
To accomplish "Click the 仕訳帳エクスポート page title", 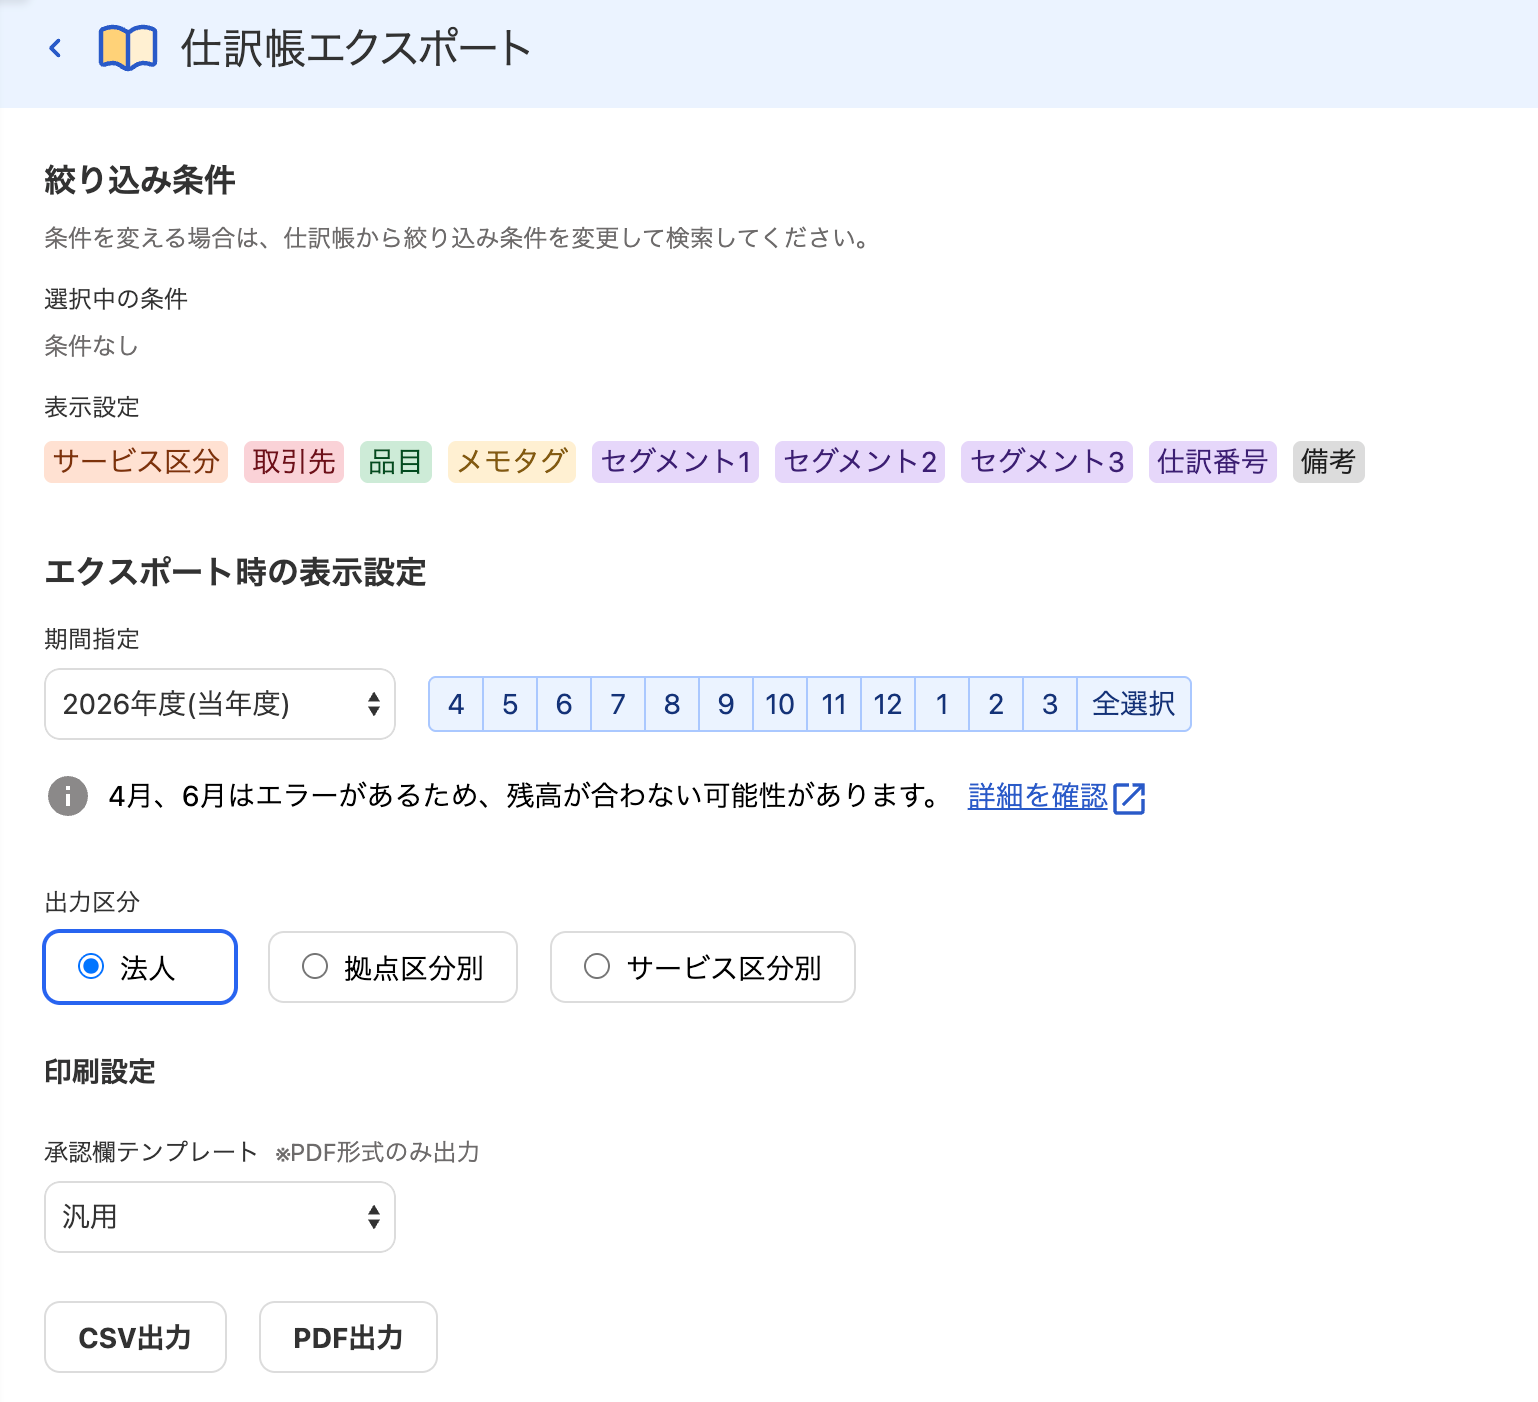I will tap(356, 48).
